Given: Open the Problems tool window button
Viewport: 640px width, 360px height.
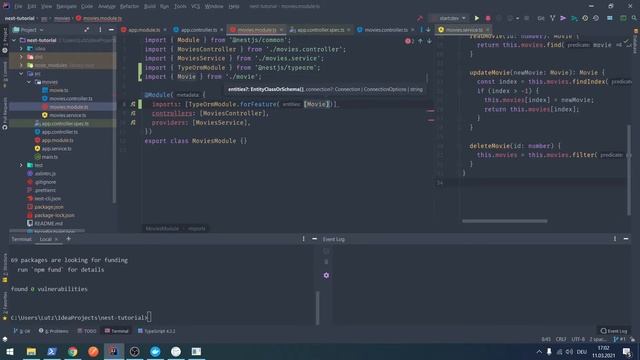Looking at the screenshot, I should pos(53,331).
